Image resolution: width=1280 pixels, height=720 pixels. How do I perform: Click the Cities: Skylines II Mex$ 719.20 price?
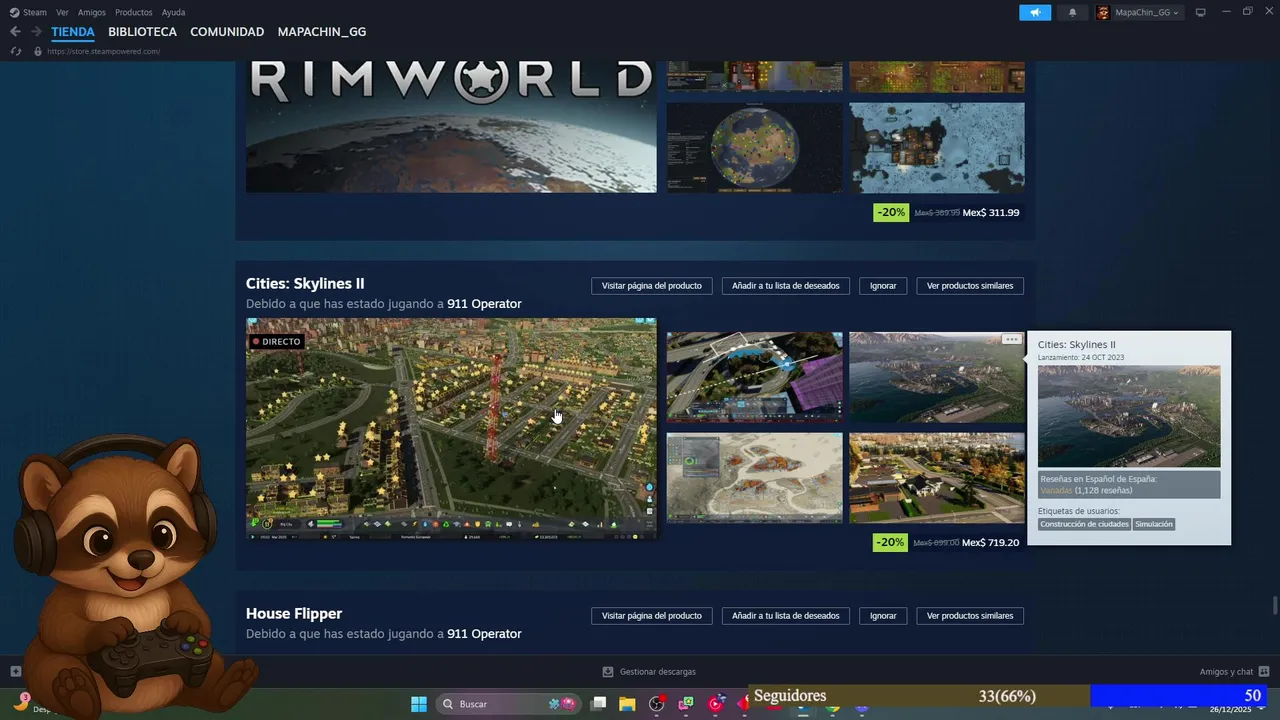(x=991, y=543)
